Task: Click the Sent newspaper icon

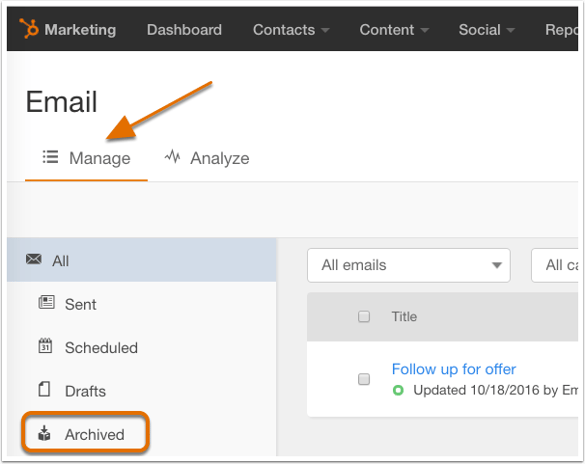Action: click(47, 302)
